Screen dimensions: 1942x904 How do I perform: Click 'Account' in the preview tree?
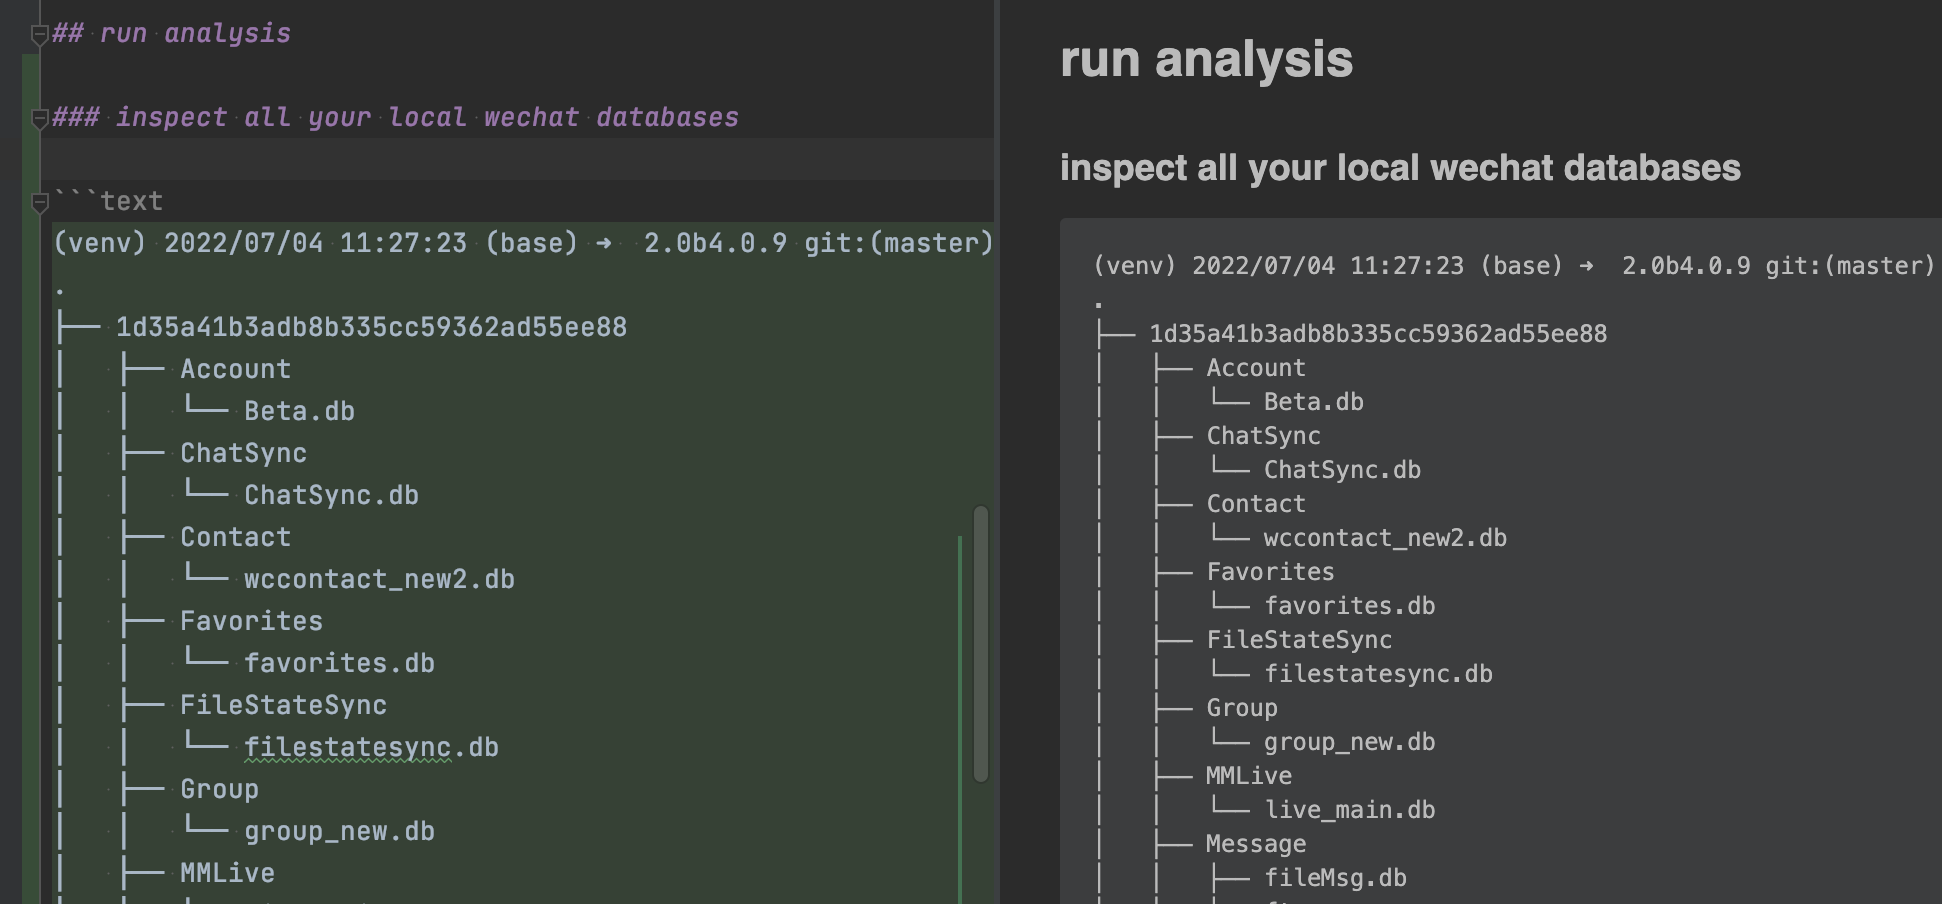1256,368
